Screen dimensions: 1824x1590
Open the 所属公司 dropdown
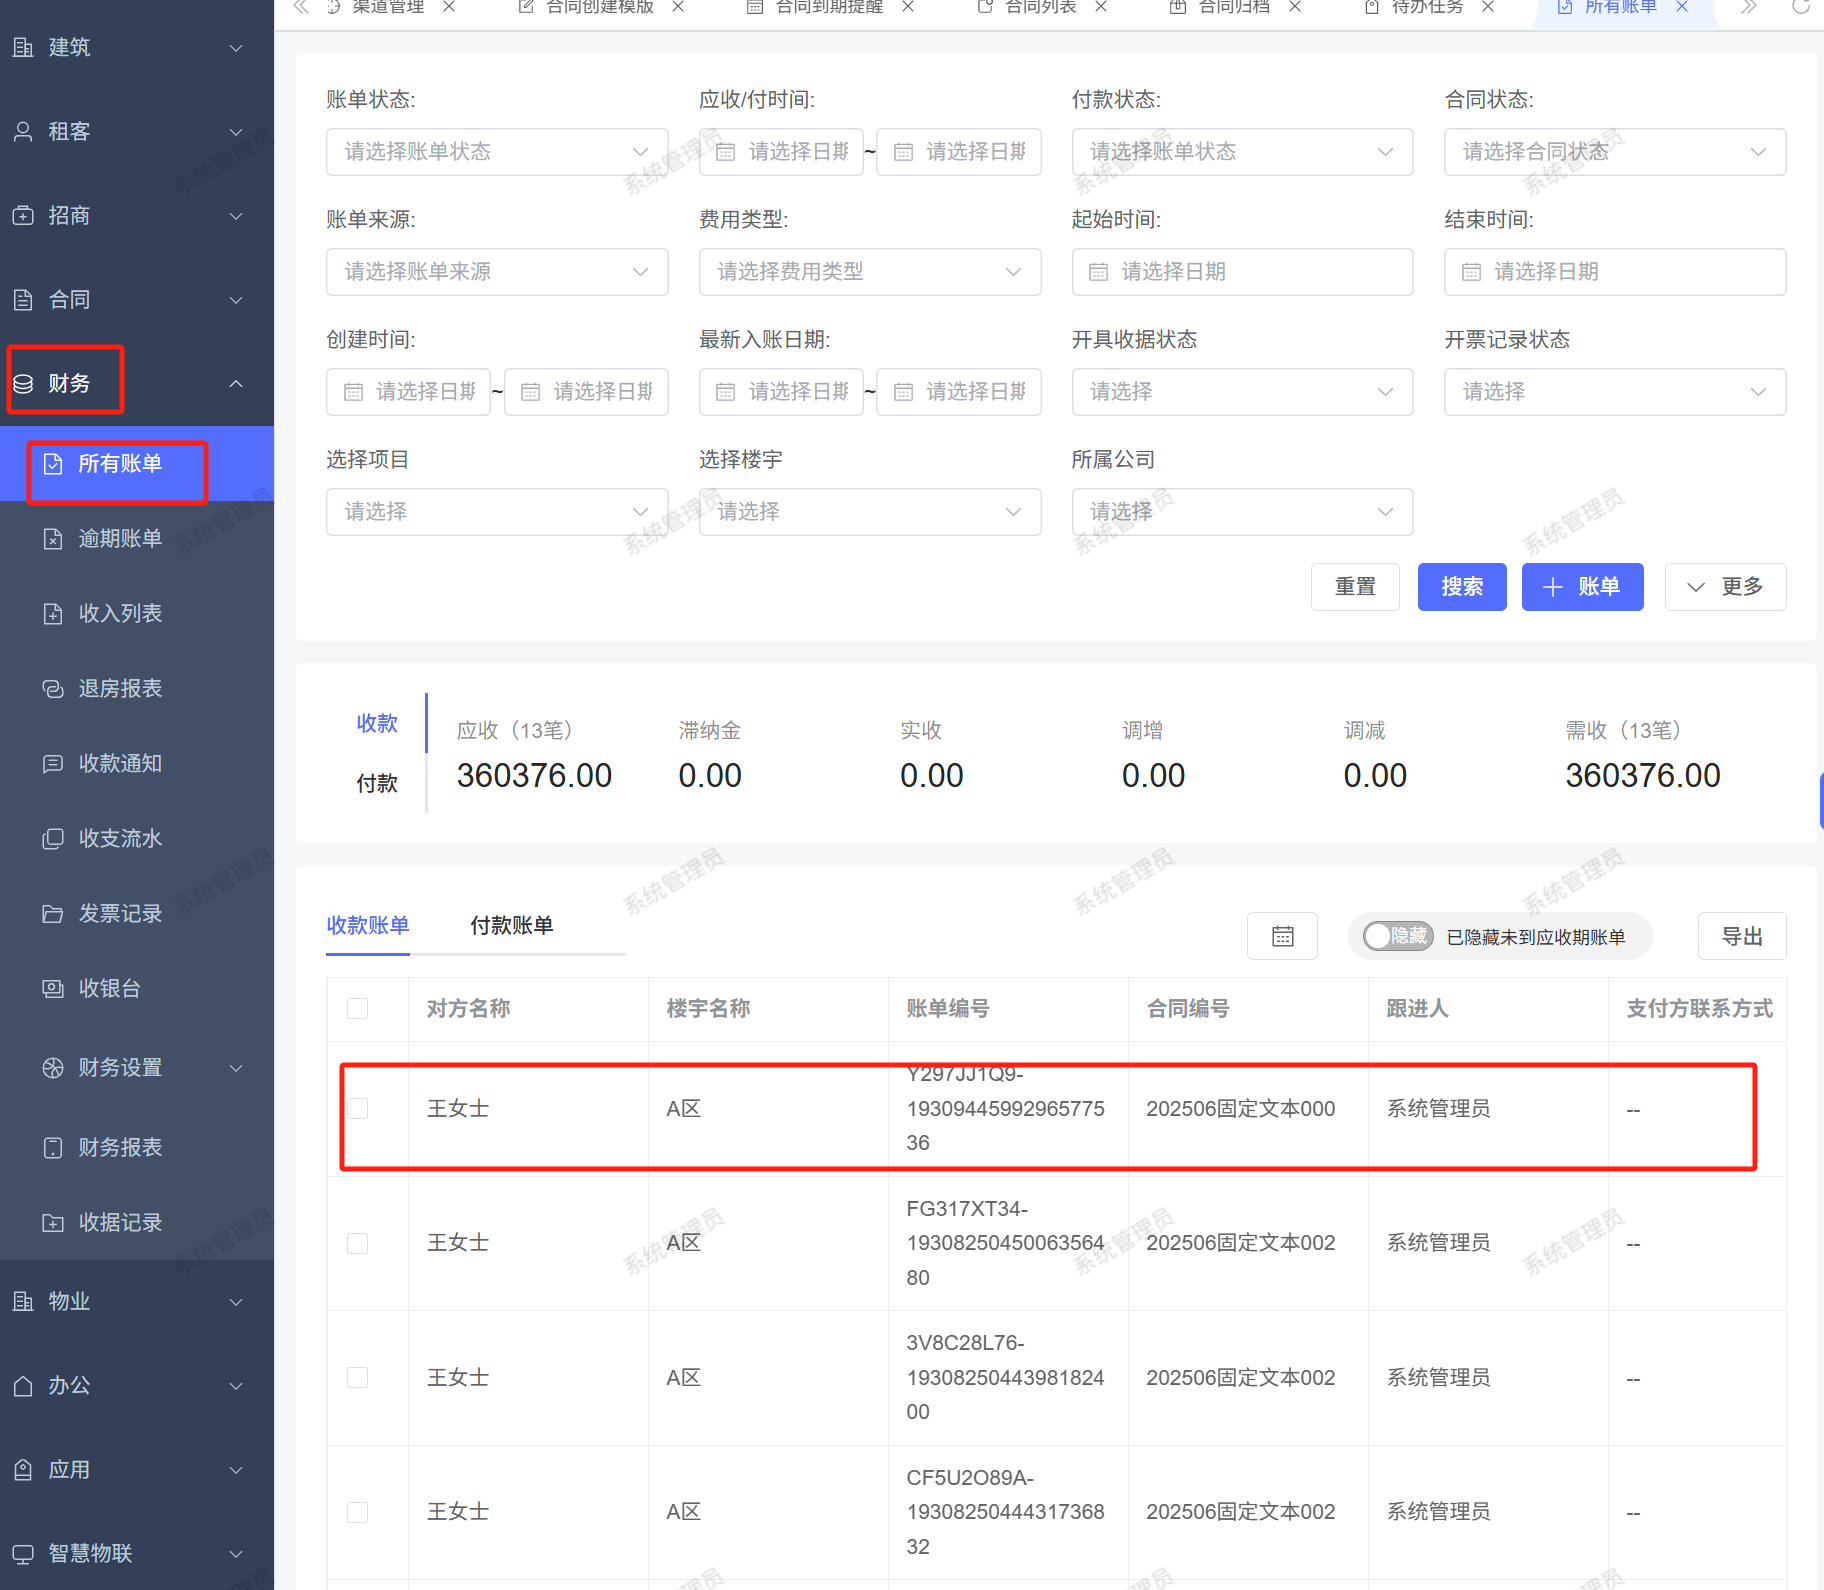click(x=1241, y=512)
